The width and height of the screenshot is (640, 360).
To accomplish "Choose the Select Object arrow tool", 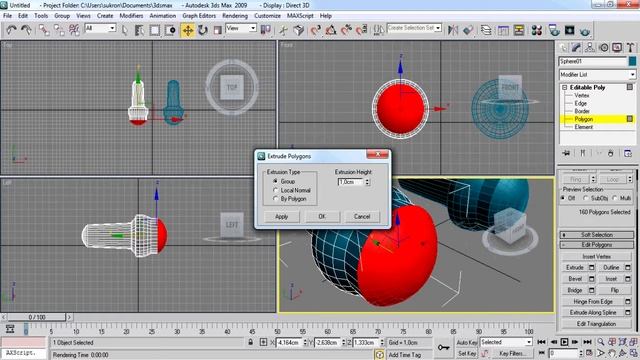I will 124,30.
